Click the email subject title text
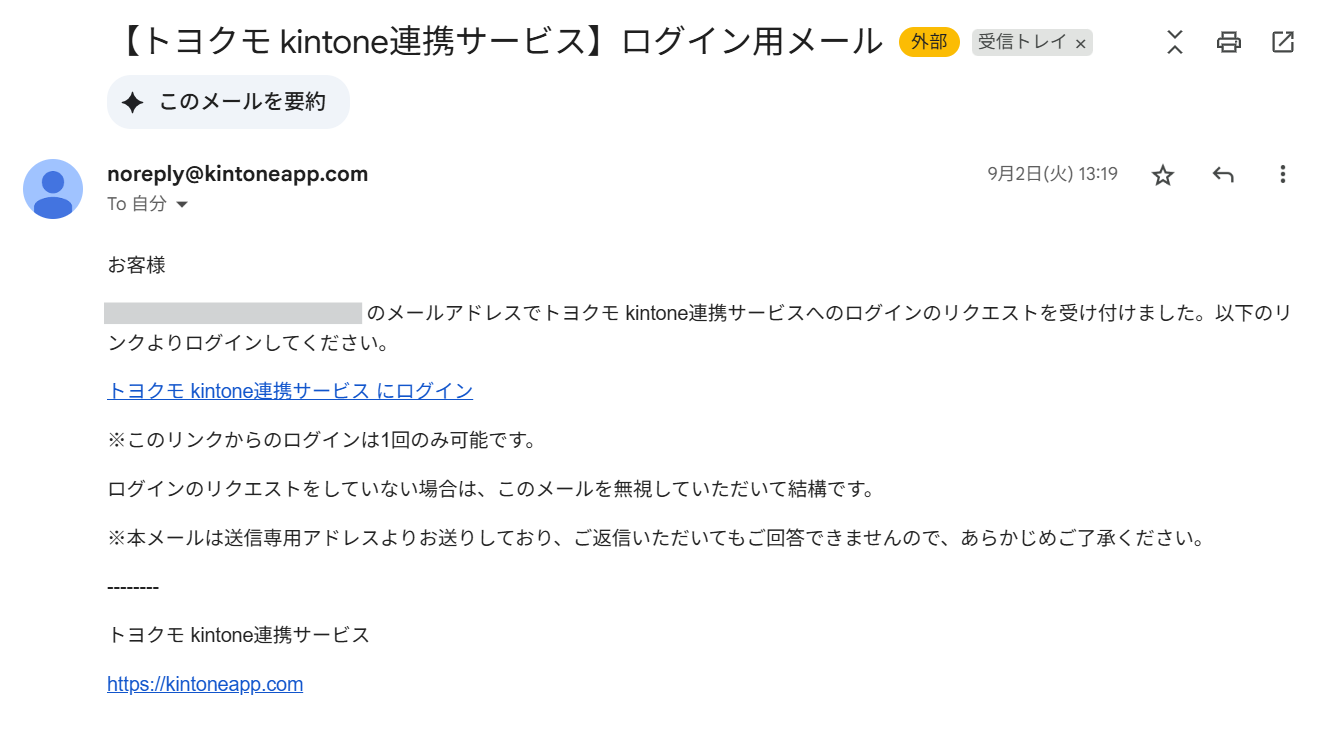The width and height of the screenshot is (1333, 744). 500,42
